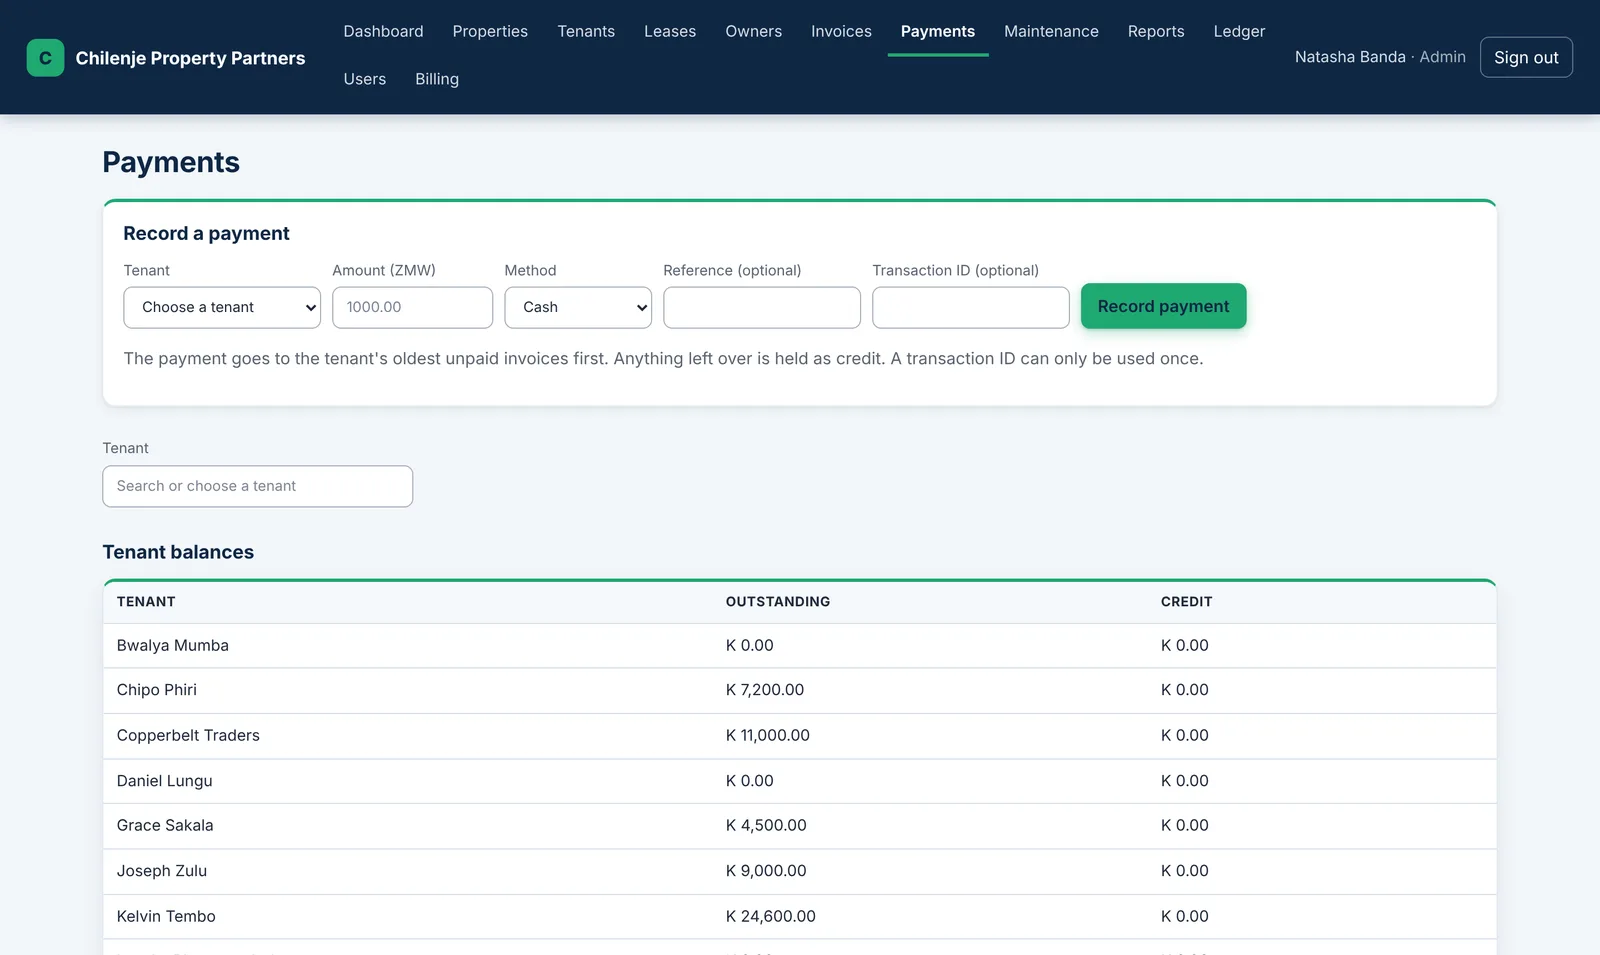Open the Owners page
This screenshot has width=1600, height=955.
[x=753, y=31]
